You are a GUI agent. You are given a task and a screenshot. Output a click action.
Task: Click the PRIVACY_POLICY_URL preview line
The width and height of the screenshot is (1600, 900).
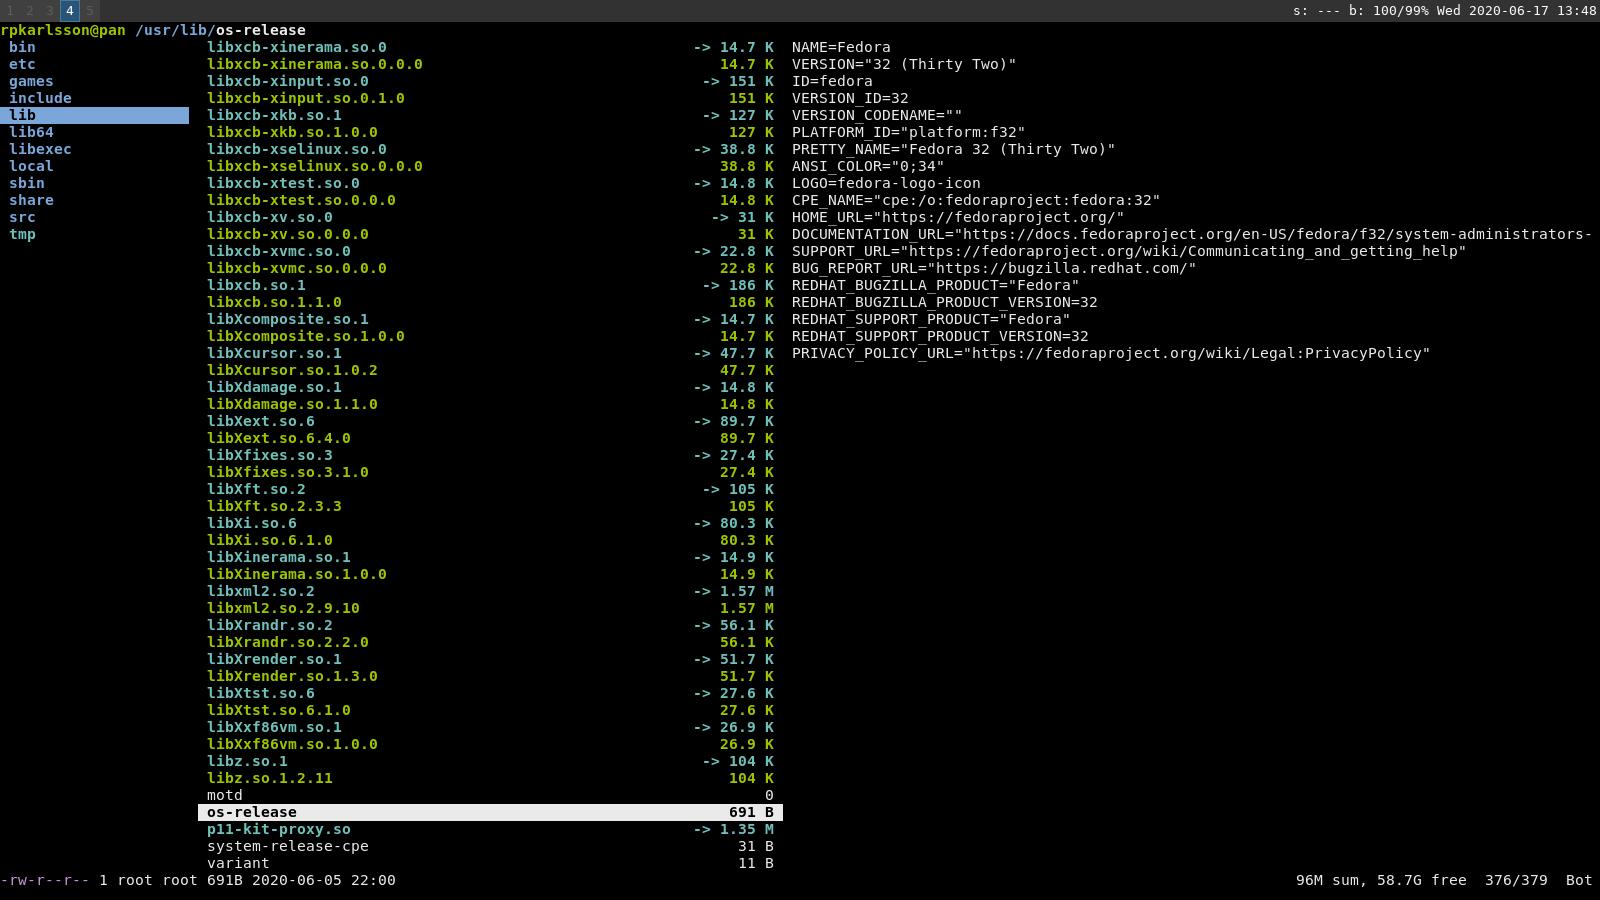[1111, 353]
